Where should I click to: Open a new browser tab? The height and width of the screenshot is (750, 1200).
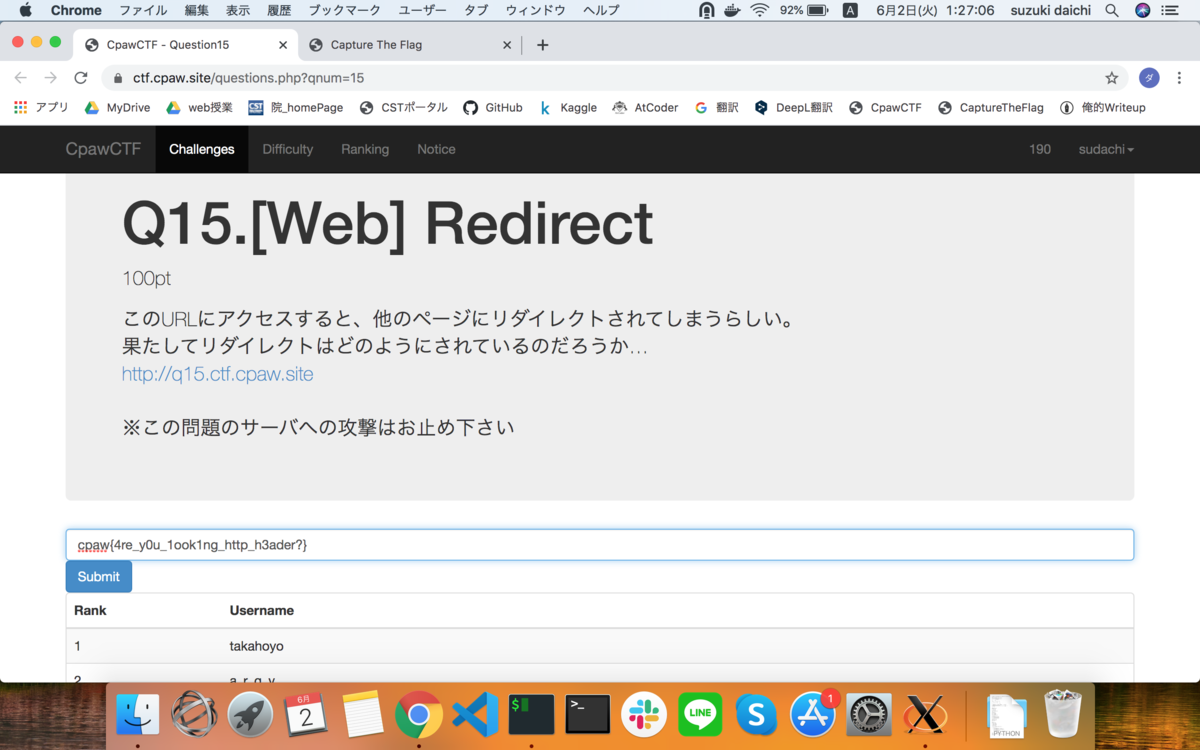coord(542,45)
